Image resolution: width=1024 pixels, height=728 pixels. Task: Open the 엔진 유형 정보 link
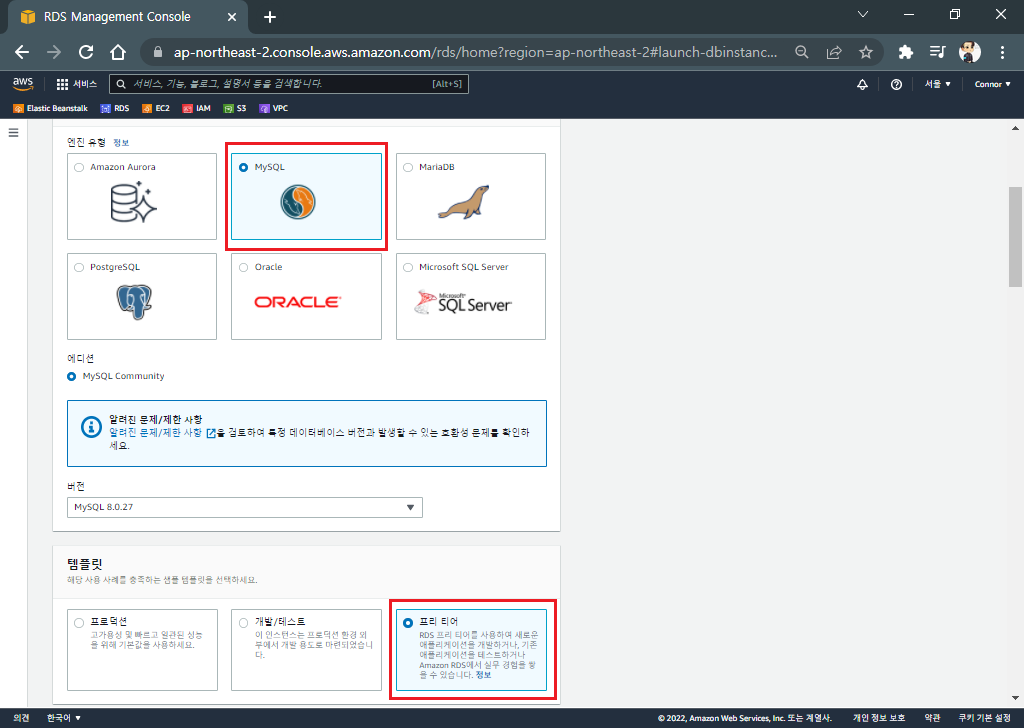121,143
